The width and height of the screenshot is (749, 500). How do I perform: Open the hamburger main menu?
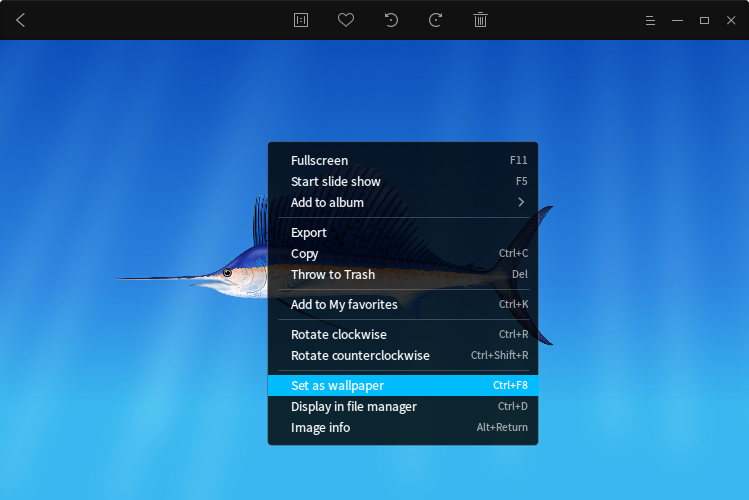pyautogui.click(x=650, y=21)
